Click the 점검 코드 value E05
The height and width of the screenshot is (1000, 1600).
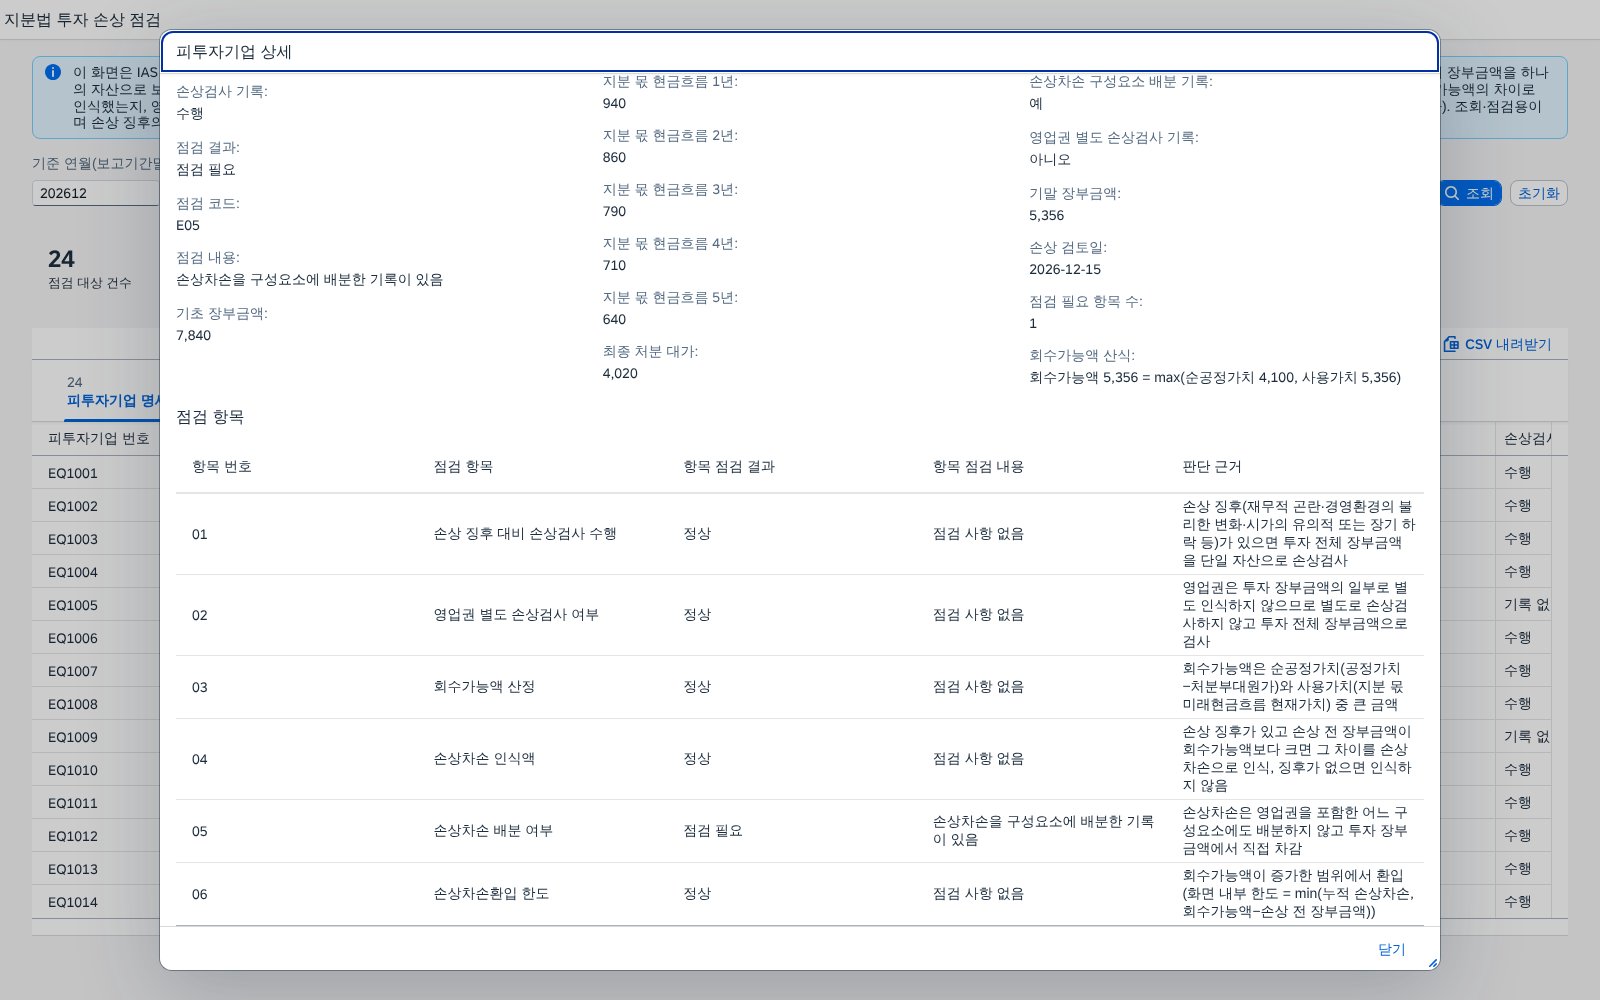(188, 225)
